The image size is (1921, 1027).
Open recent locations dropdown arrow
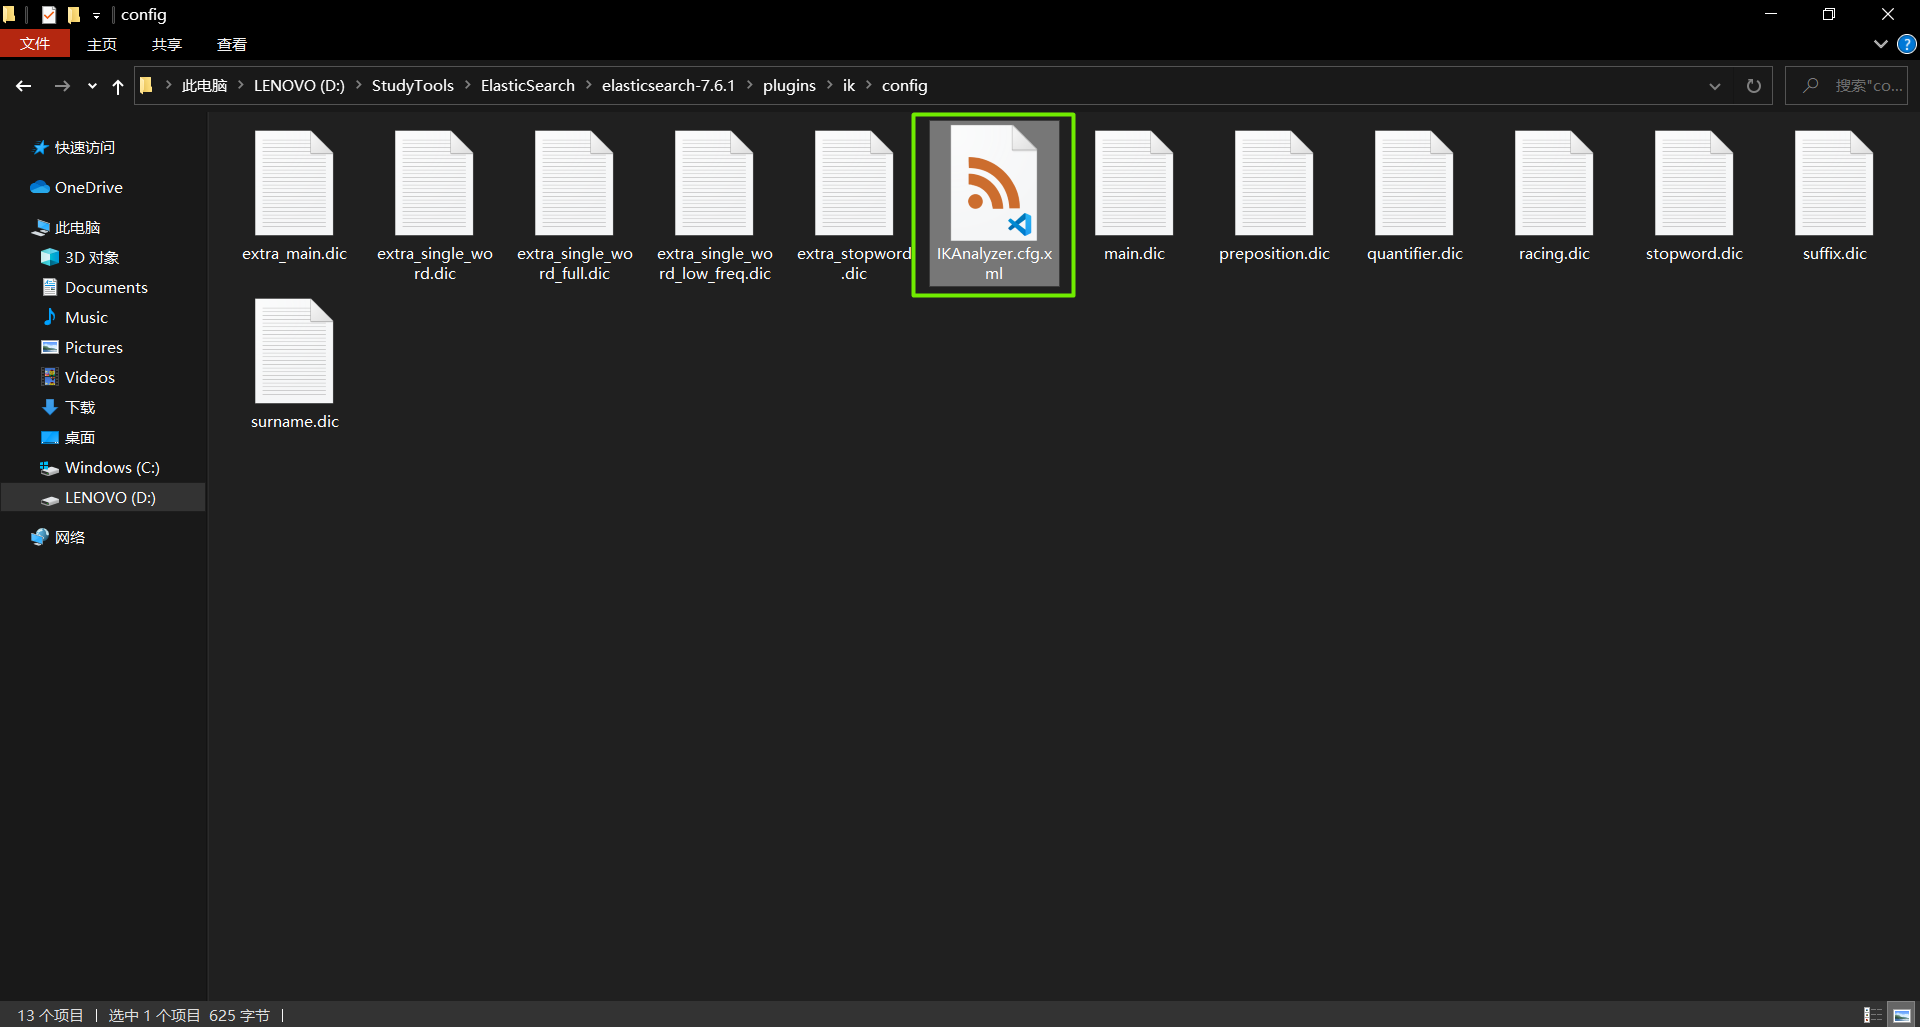coord(92,86)
